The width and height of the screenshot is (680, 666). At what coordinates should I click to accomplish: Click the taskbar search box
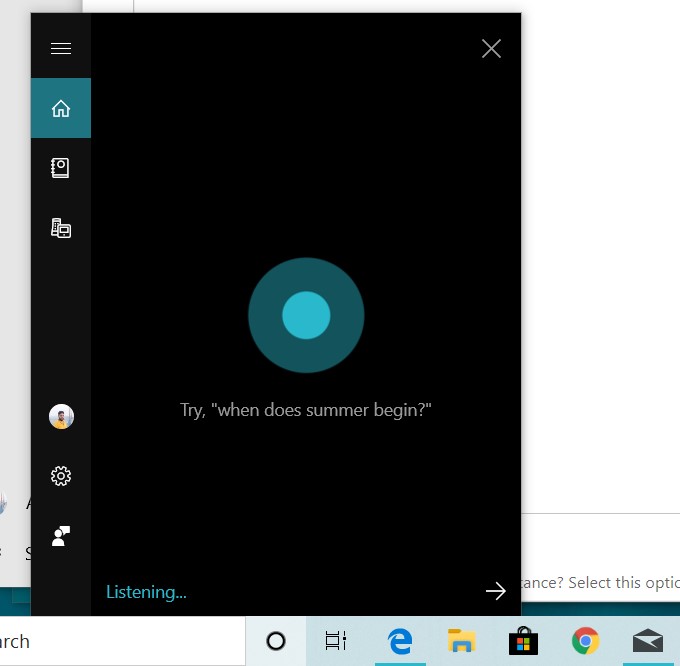click(122, 641)
